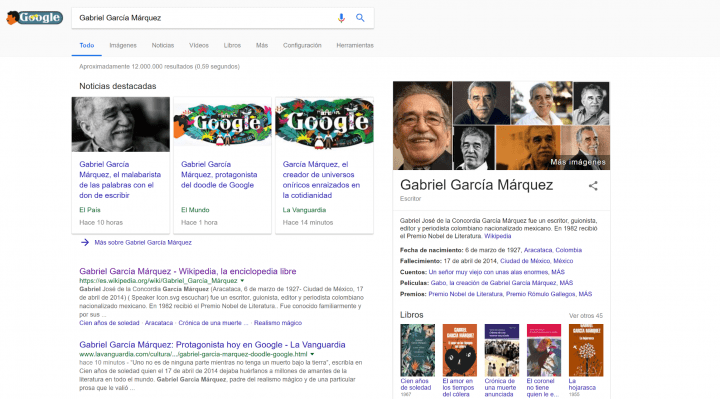Image resolution: width=720 pixels, height=399 pixels.
Task: Click Premio Rómulo Gallegos link
Action: 540,294
